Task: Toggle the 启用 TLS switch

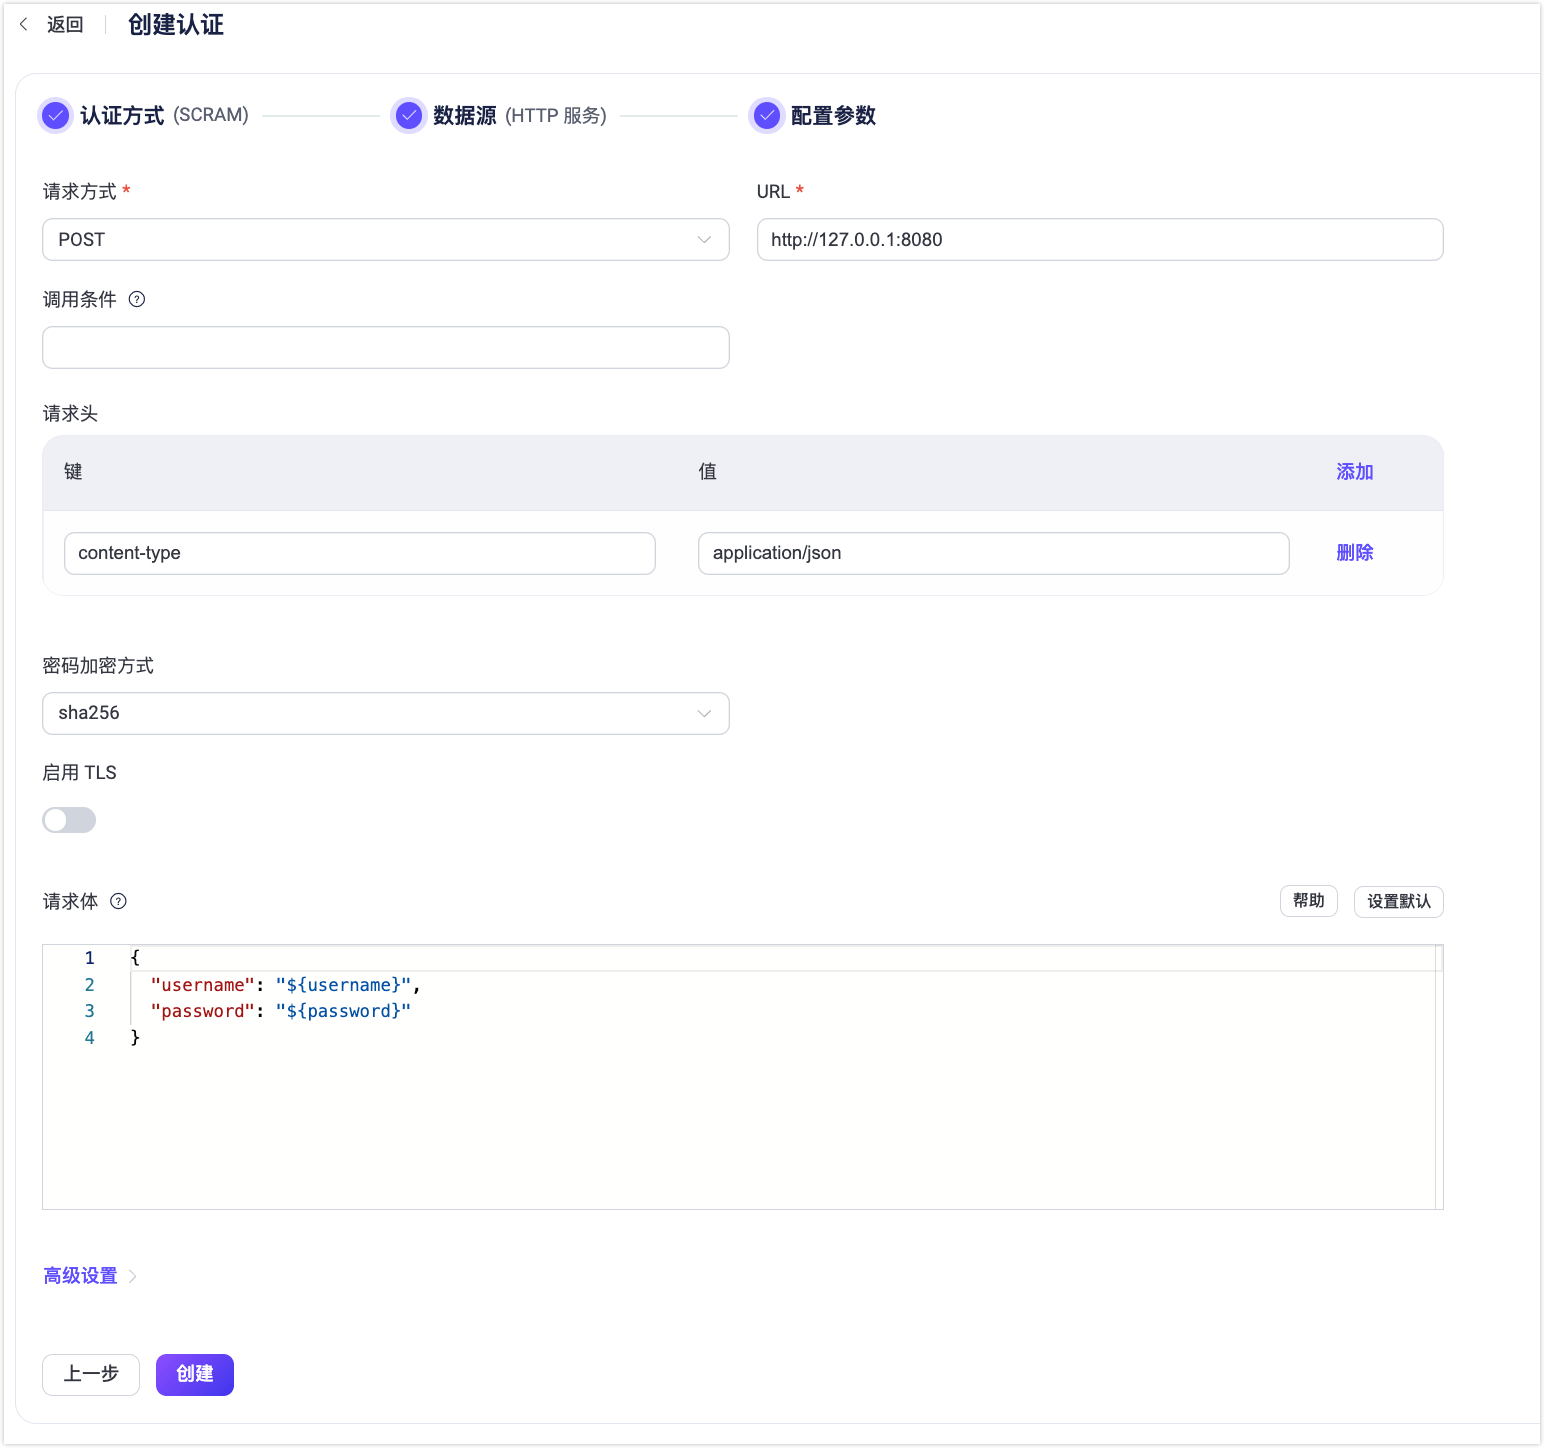Action: click(68, 819)
